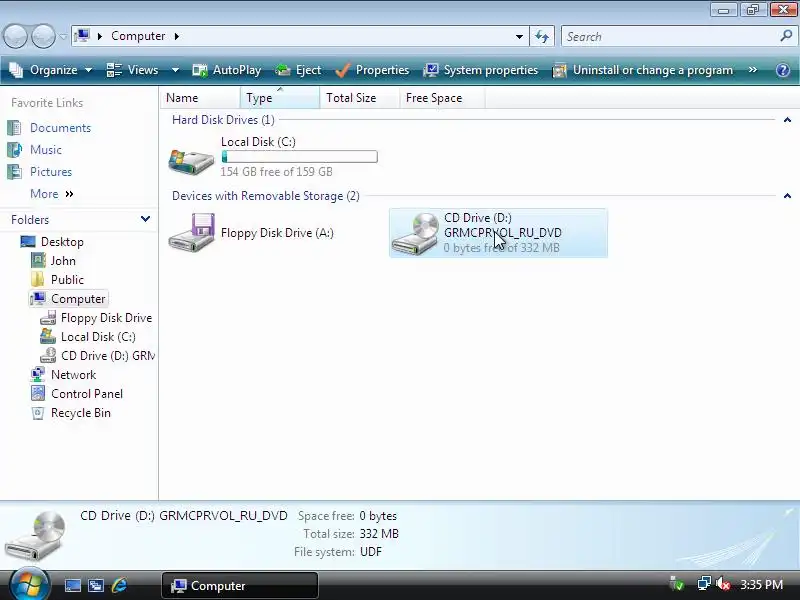This screenshot has height=600, width=800.
Task: Click the computer icon in address bar
Action: (82, 36)
